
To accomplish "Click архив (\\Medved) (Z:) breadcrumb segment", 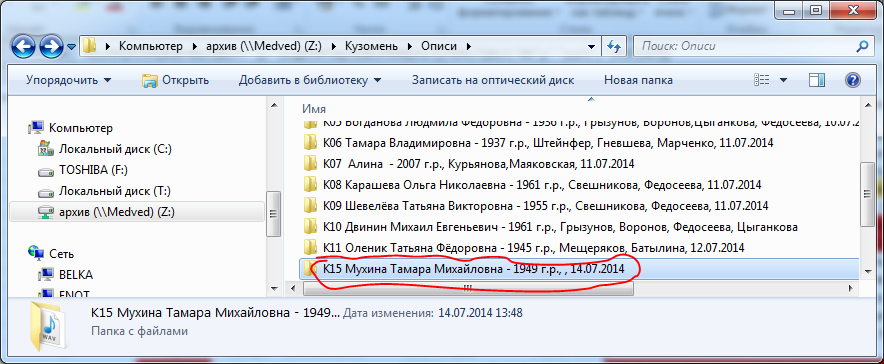I will pyautogui.click(x=264, y=46).
